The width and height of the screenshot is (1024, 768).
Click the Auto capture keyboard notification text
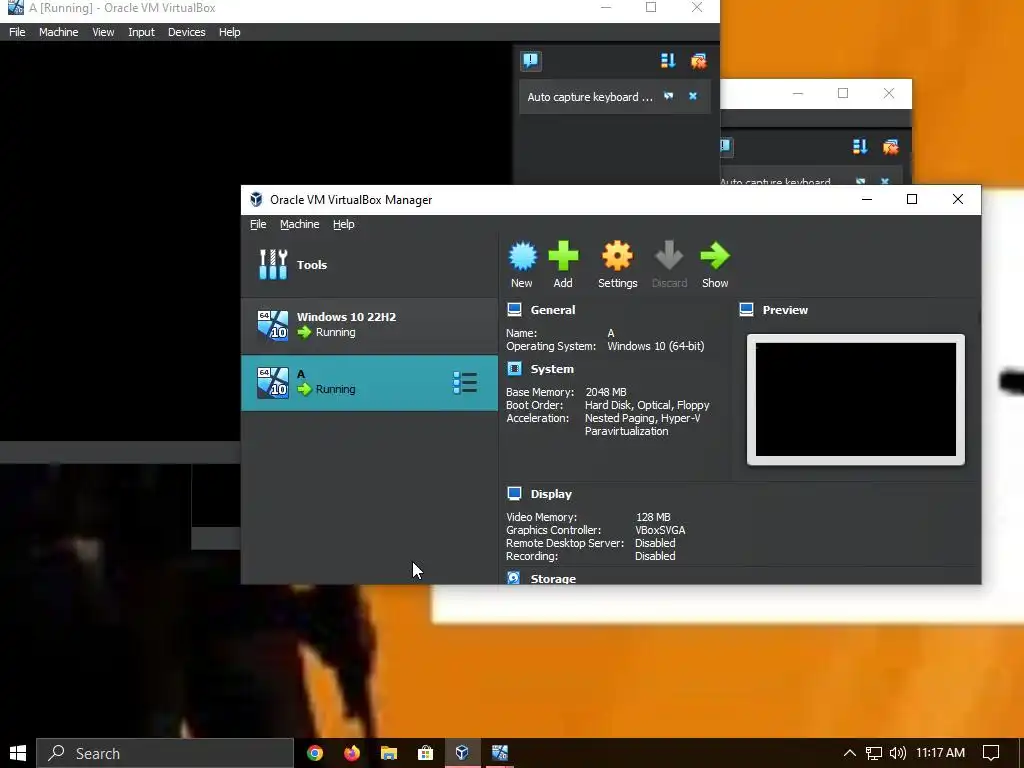590,97
